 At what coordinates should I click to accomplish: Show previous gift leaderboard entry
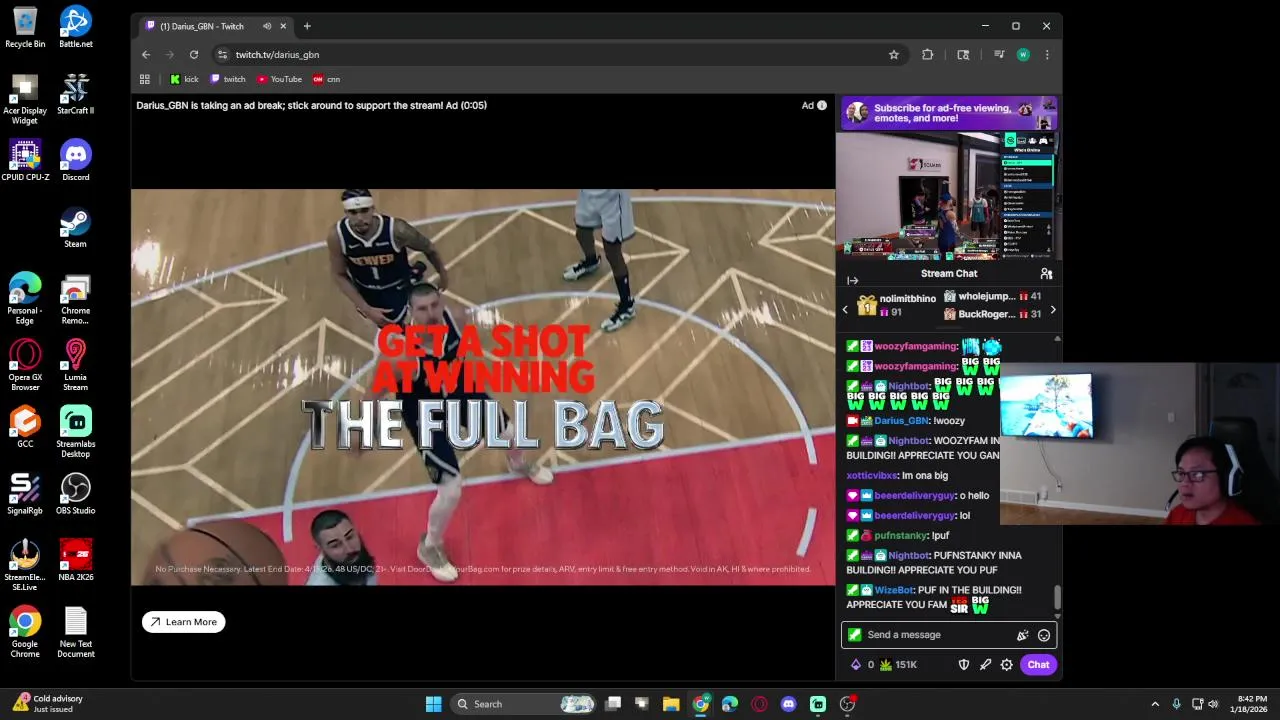(845, 310)
